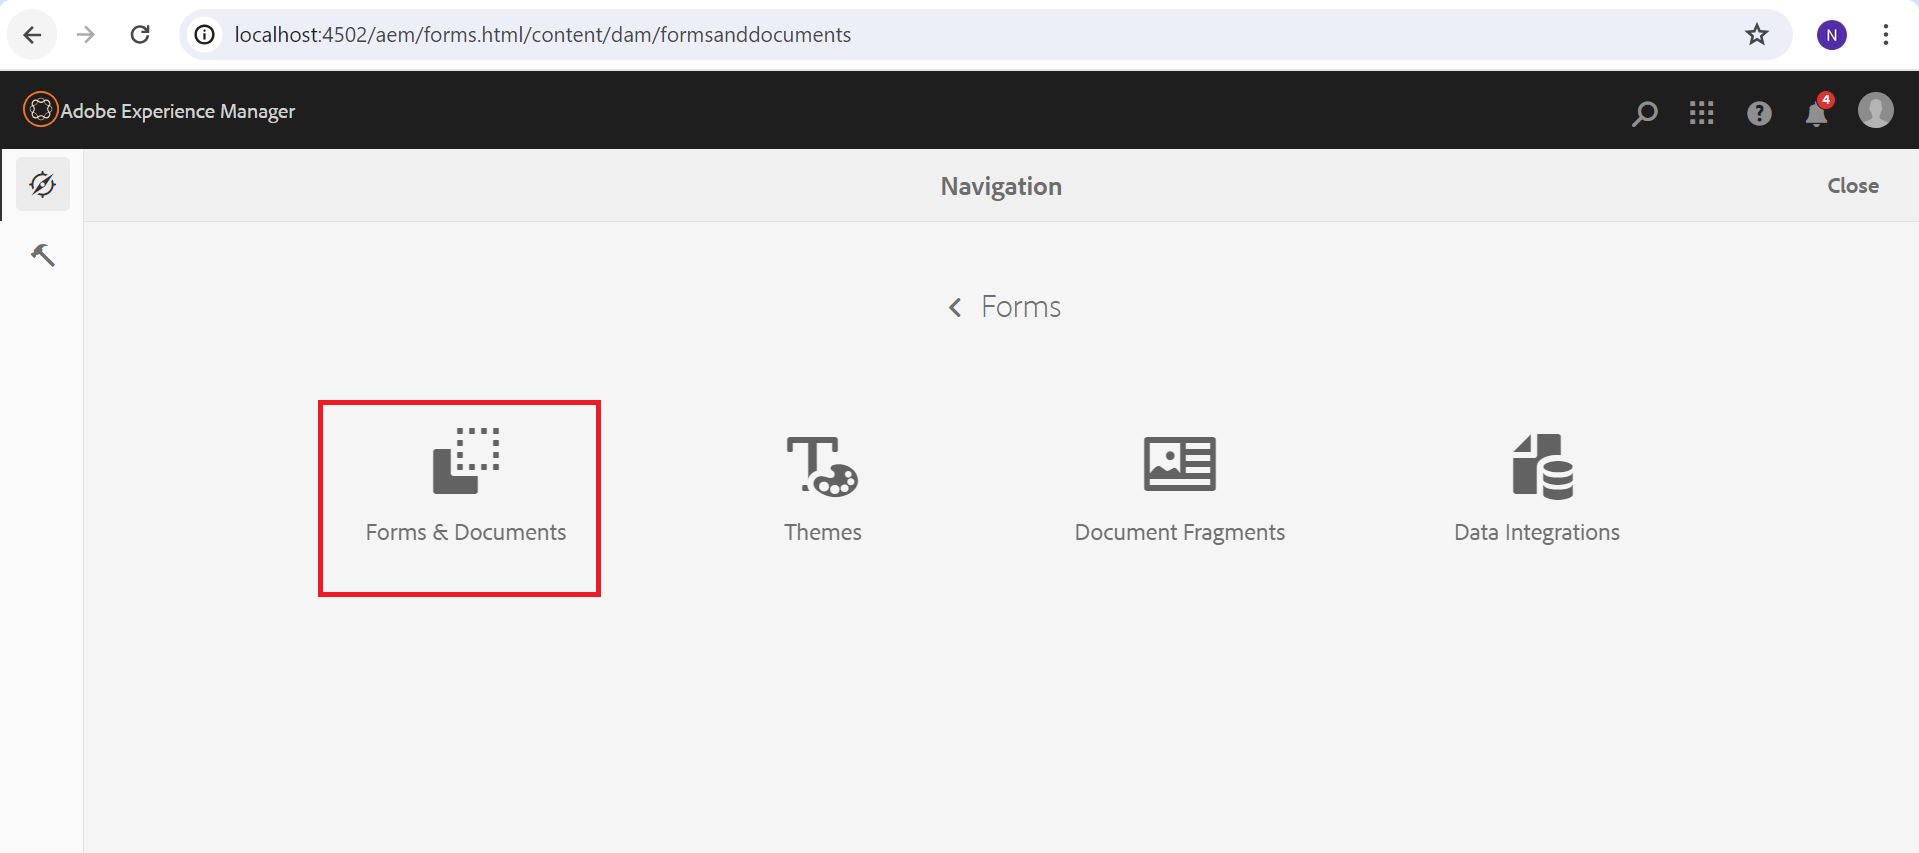The width and height of the screenshot is (1919, 853).
Task: Open the AEM search magnifier
Action: point(1644,113)
